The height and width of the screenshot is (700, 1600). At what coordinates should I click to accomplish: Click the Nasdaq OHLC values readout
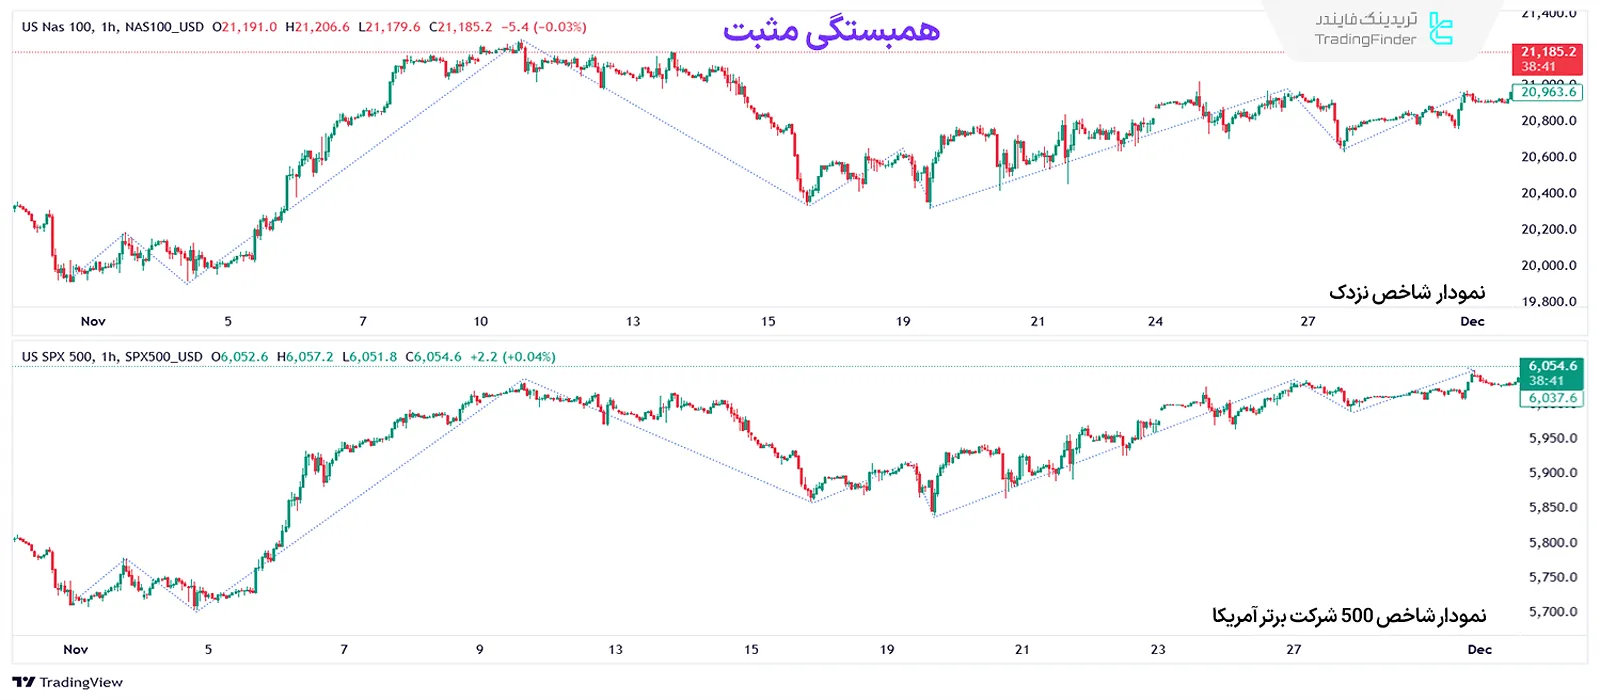point(399,27)
